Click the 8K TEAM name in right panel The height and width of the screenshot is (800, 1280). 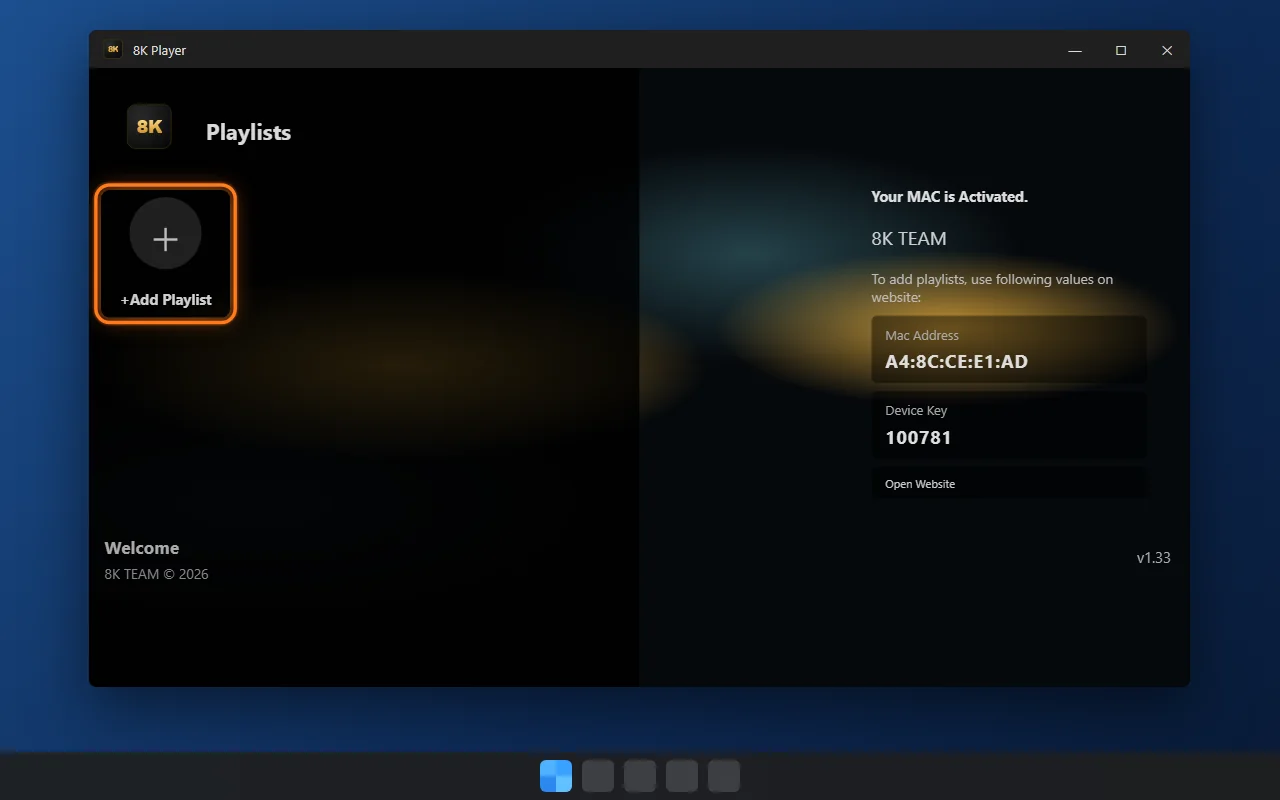click(x=908, y=238)
